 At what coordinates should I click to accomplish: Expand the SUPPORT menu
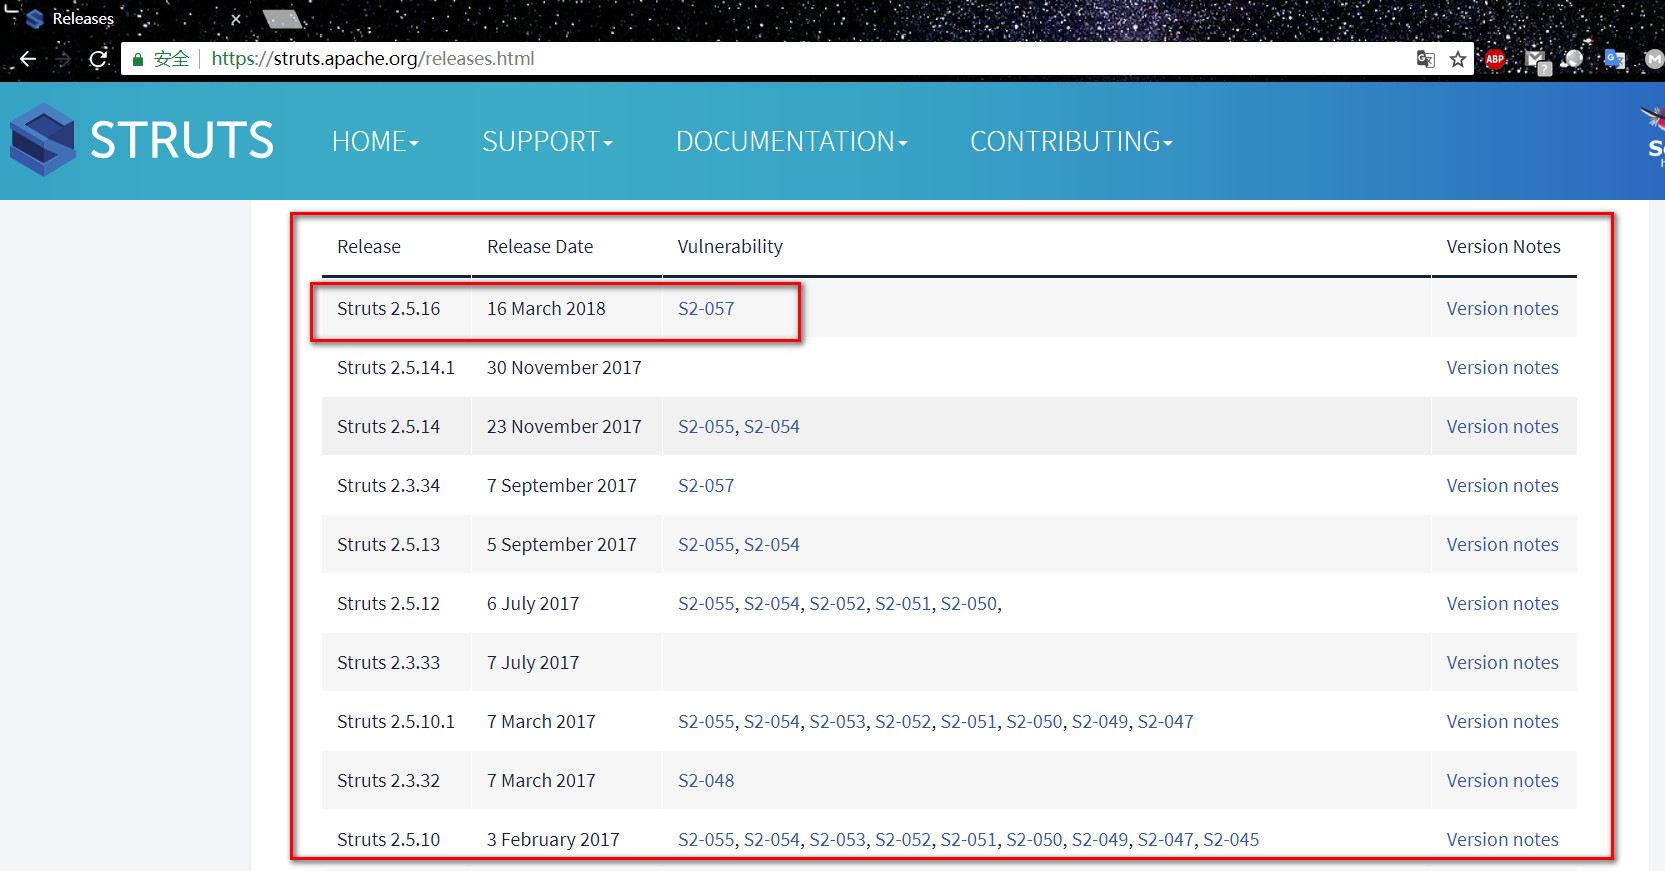(x=547, y=142)
